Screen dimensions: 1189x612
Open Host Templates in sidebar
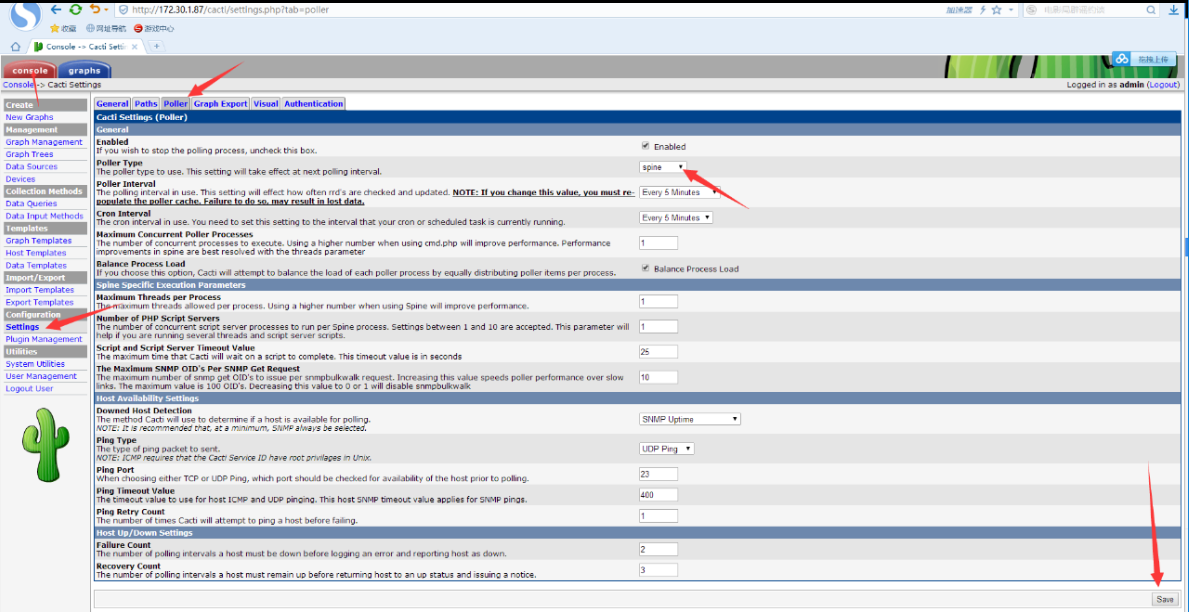tap(36, 253)
